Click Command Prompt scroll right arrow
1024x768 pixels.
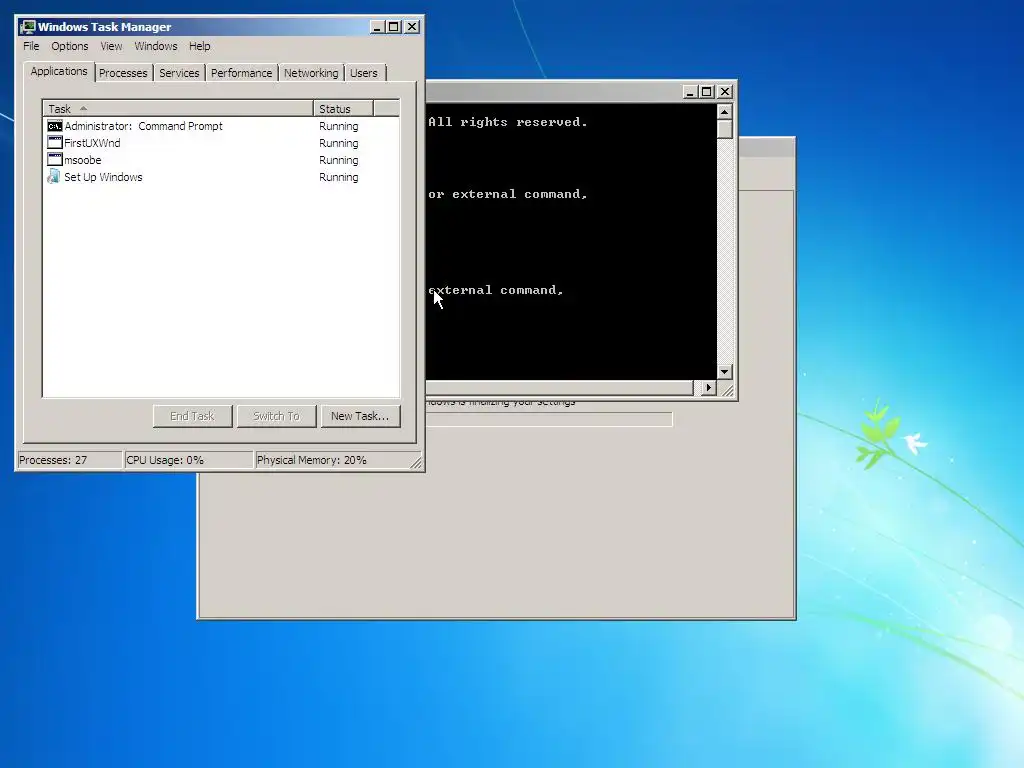click(709, 388)
